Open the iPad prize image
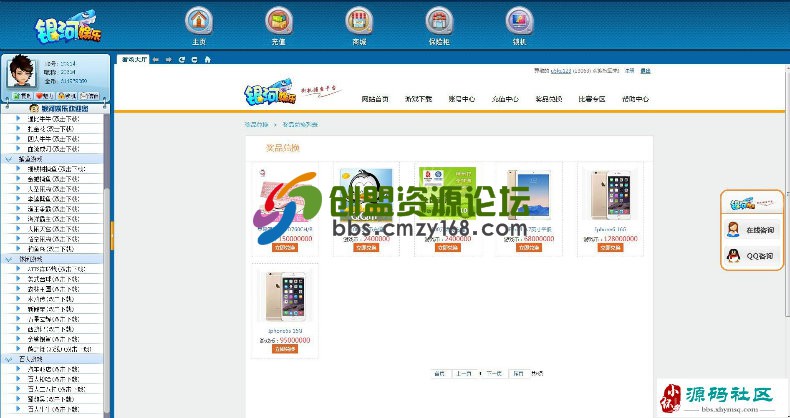Screen dimensions: 790x418 point(529,195)
